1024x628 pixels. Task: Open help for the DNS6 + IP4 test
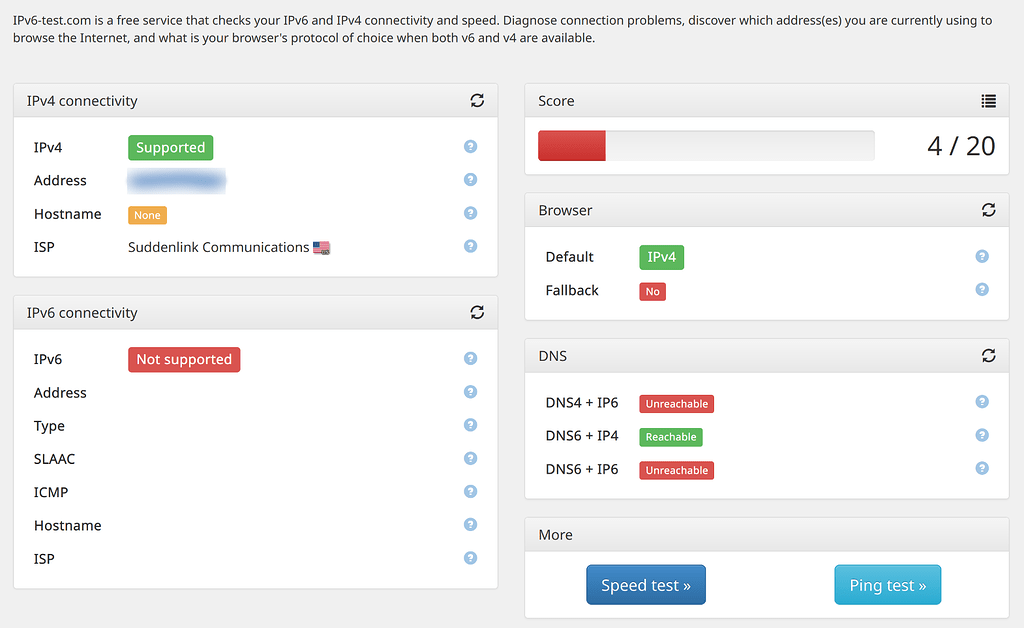point(981,435)
